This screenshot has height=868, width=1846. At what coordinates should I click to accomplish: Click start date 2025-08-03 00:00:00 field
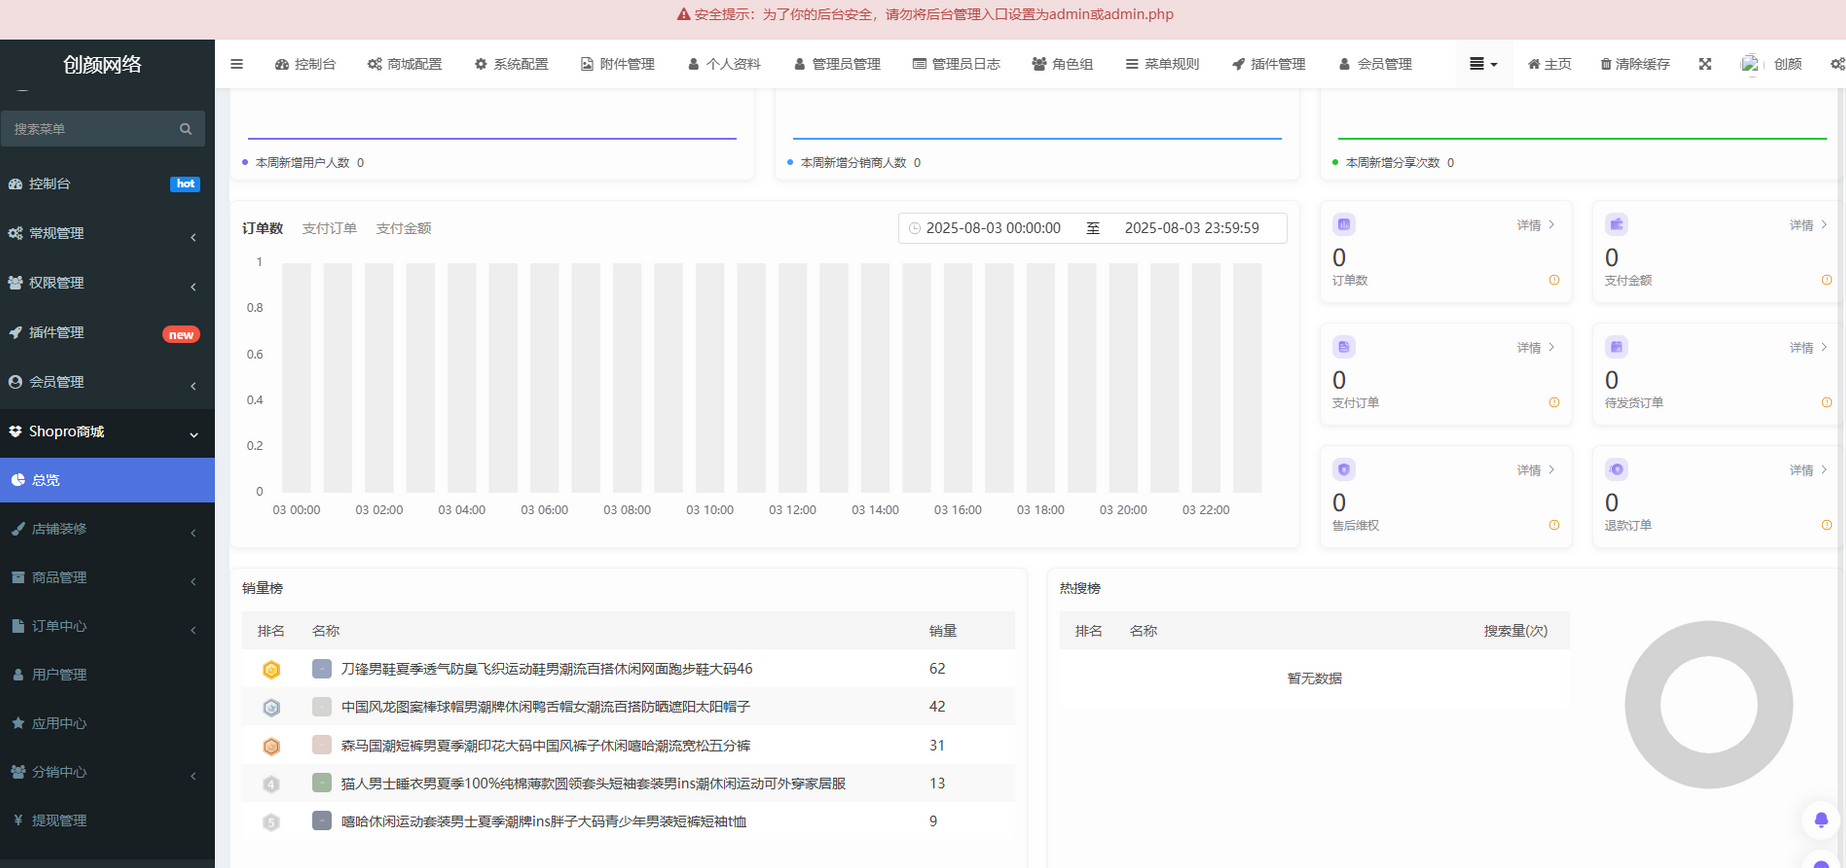tap(993, 228)
